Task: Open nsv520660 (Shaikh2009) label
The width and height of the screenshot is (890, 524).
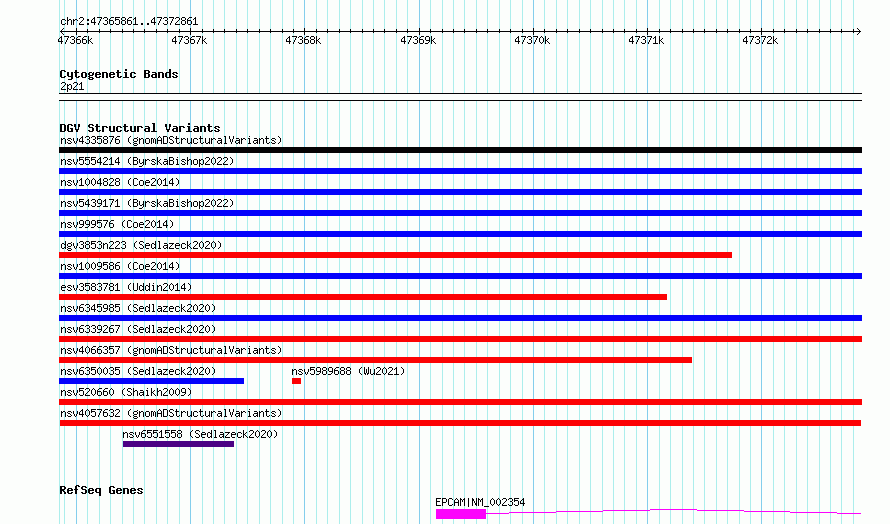Action: pos(126,392)
